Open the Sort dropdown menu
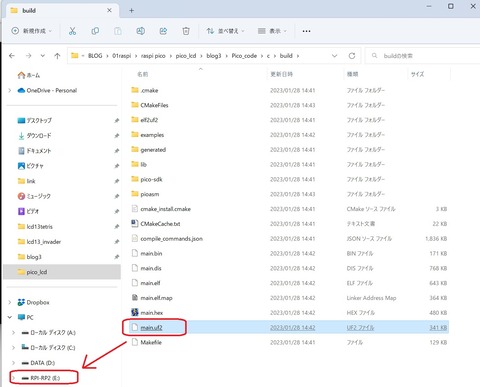 tap(225, 31)
